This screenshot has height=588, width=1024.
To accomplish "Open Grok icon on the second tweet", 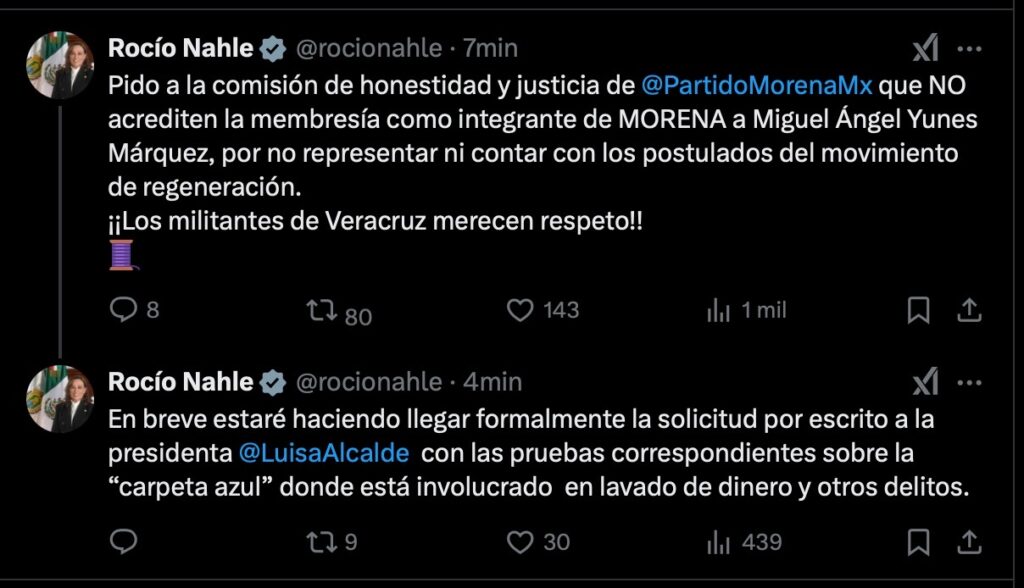I will (926, 381).
